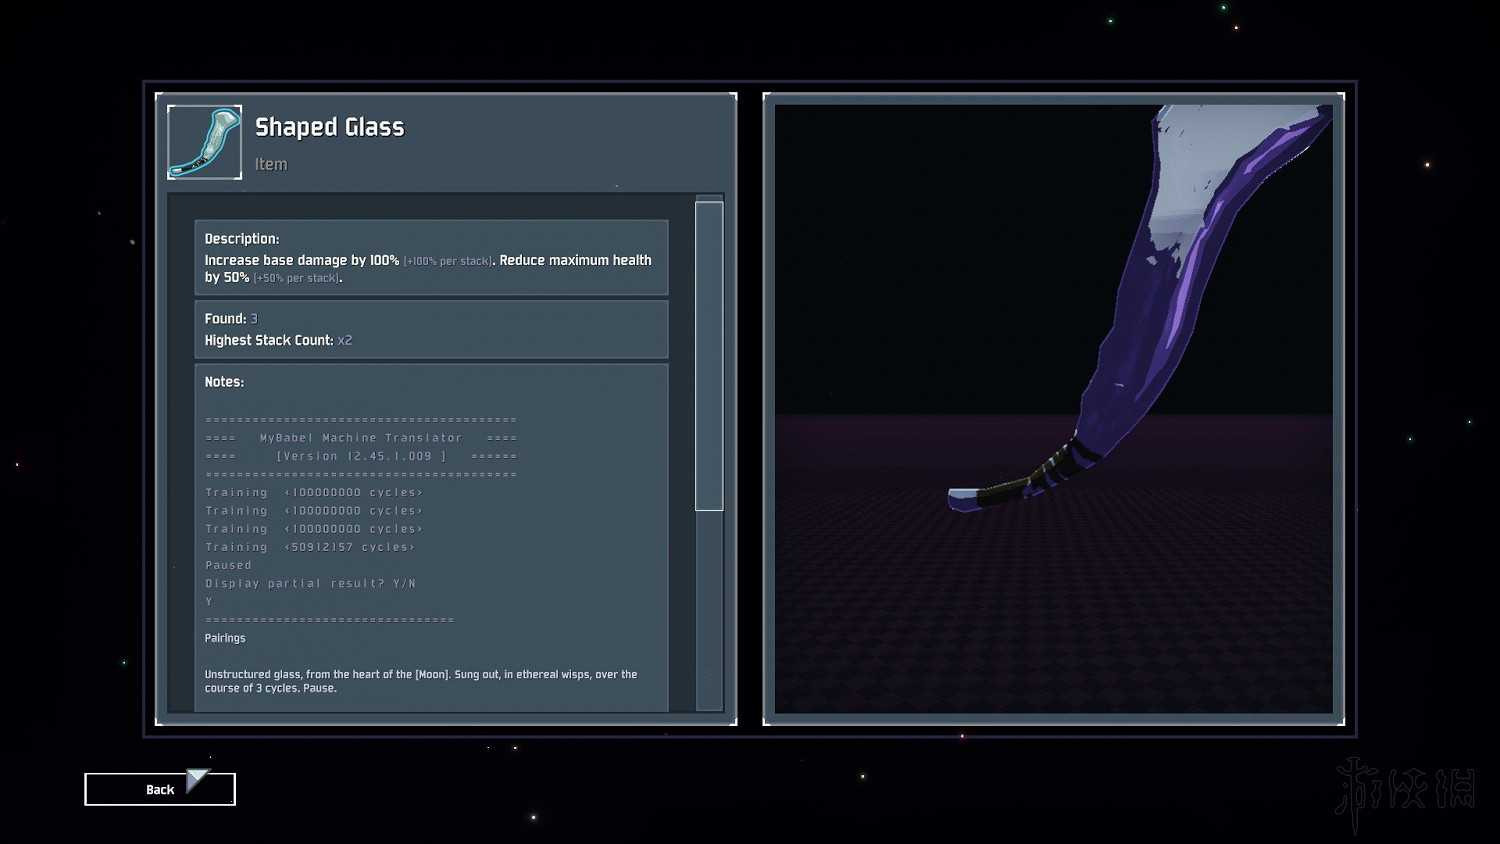Click the Reduce maximum health text
This screenshot has width=1500, height=844.
pos(575,260)
